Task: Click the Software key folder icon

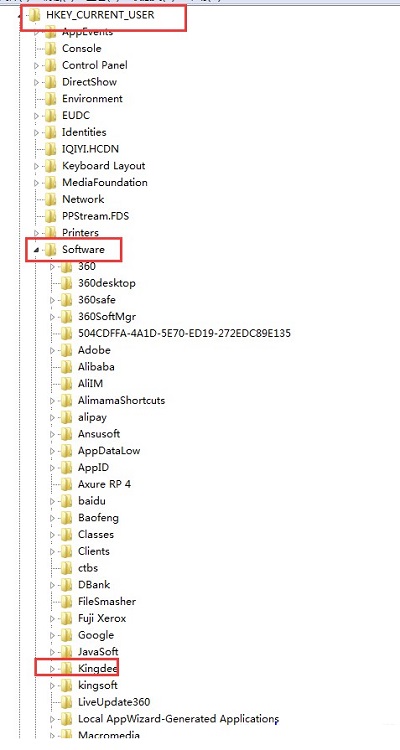Action: (51, 250)
